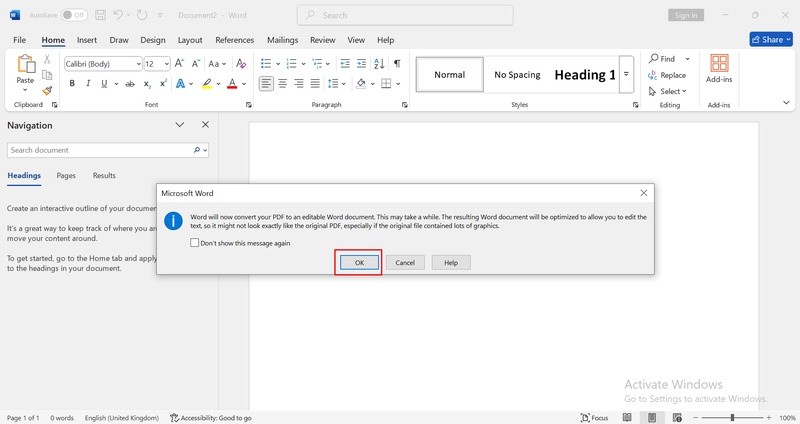Close the Microsoft Word dialog with X
Image resolution: width=800 pixels, height=424 pixels.
click(x=643, y=193)
